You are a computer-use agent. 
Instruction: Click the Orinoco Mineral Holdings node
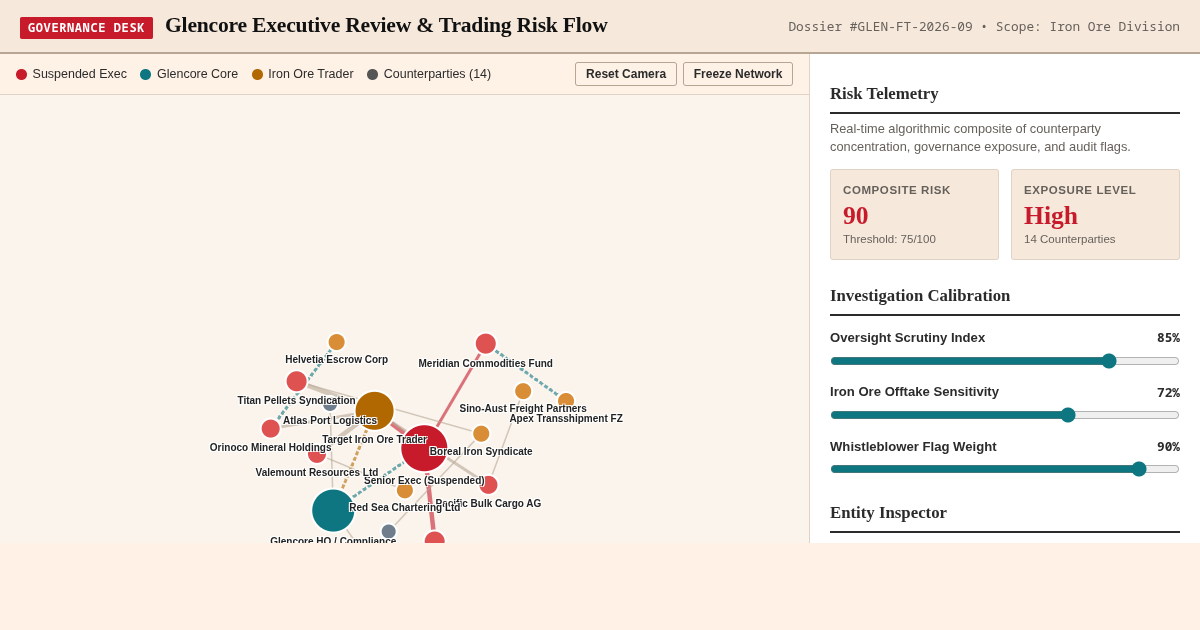point(271,428)
